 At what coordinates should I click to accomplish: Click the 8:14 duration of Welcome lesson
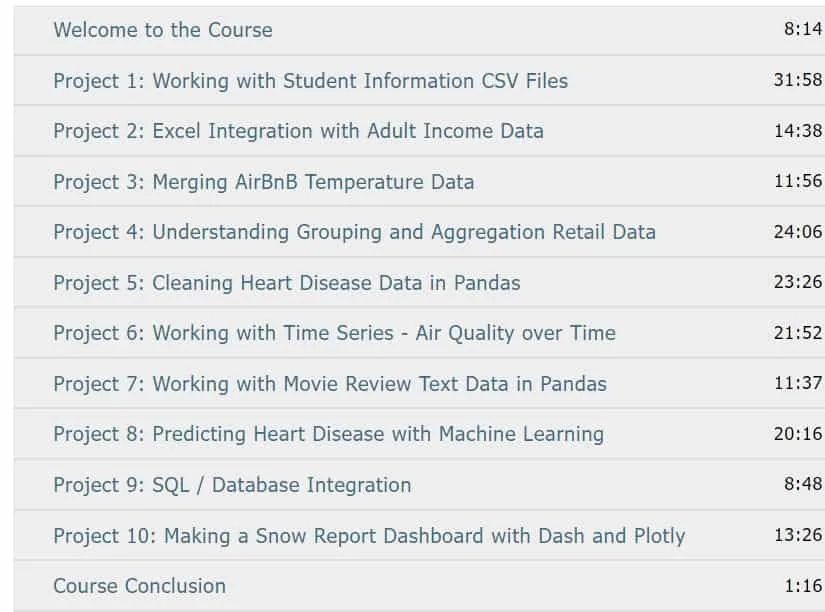tap(803, 29)
